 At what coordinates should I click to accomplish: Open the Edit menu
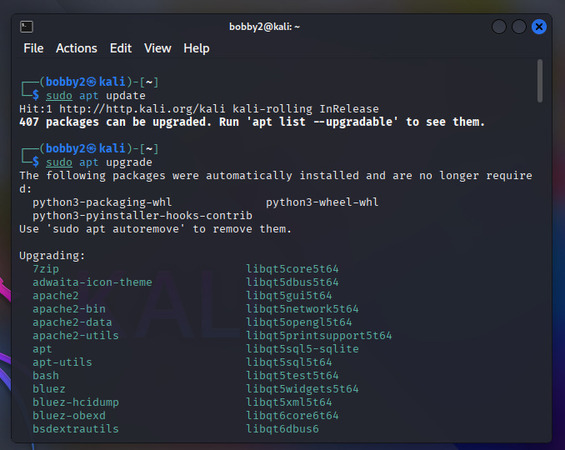121,48
